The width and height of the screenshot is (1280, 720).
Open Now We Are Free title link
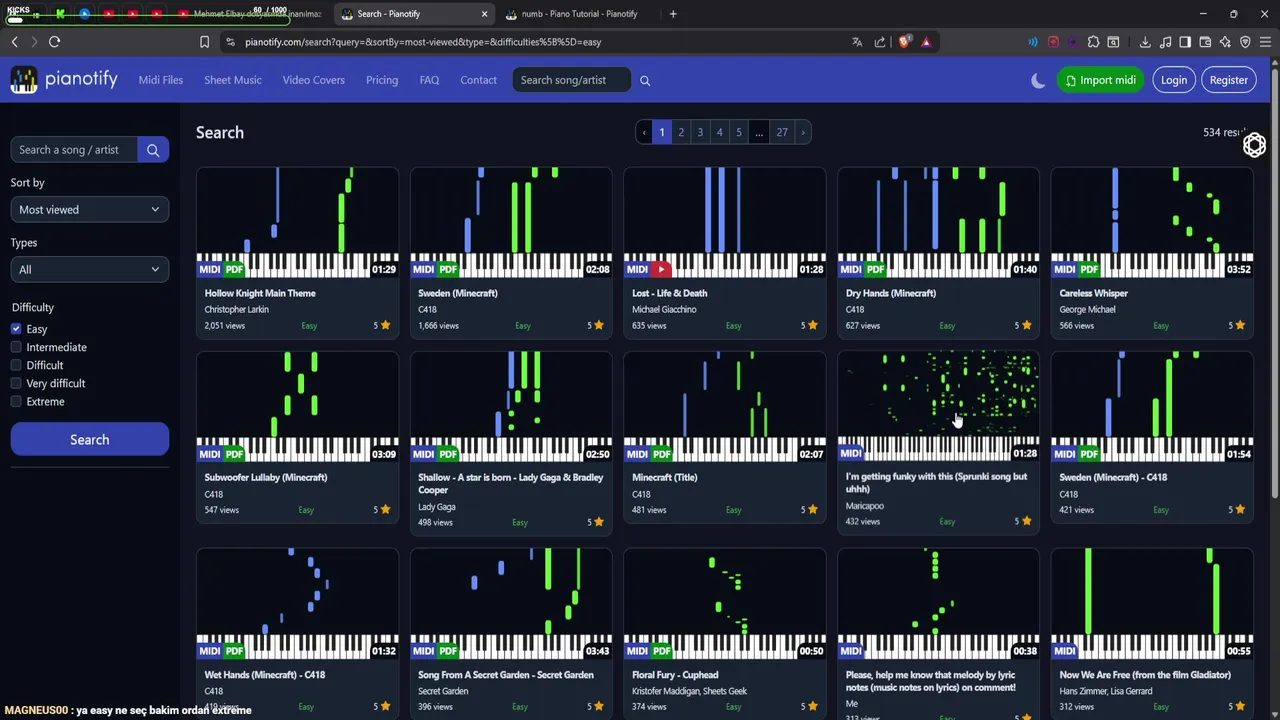[1144, 675]
